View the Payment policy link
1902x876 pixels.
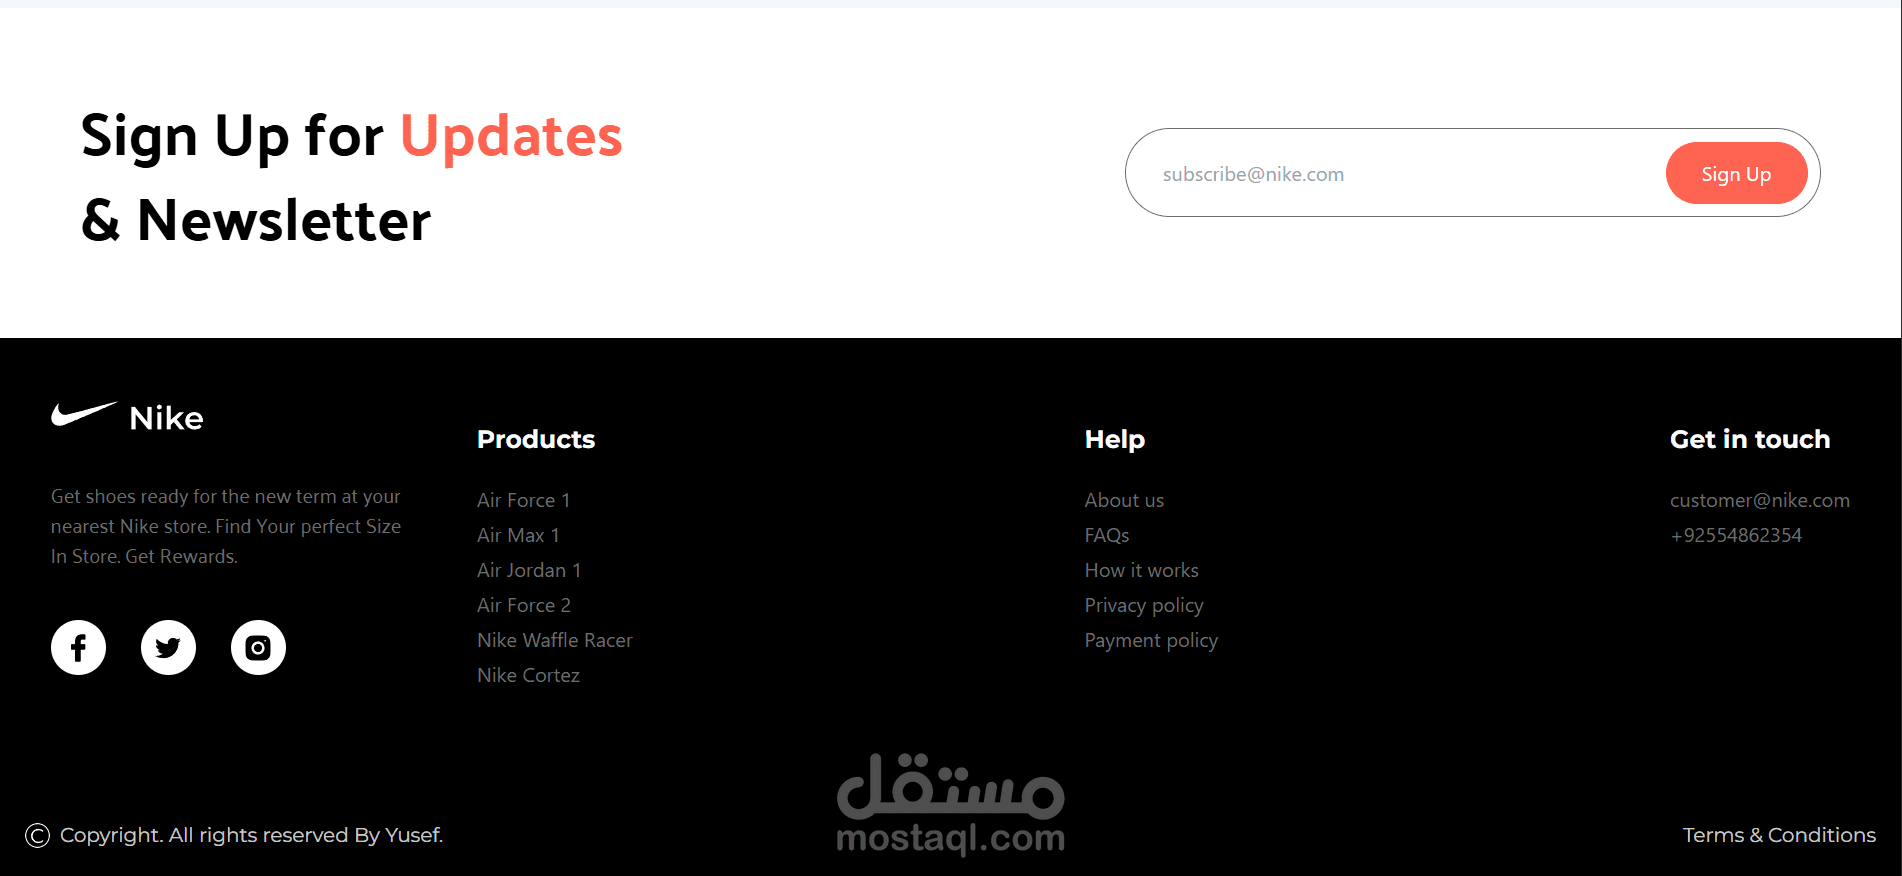1151,640
